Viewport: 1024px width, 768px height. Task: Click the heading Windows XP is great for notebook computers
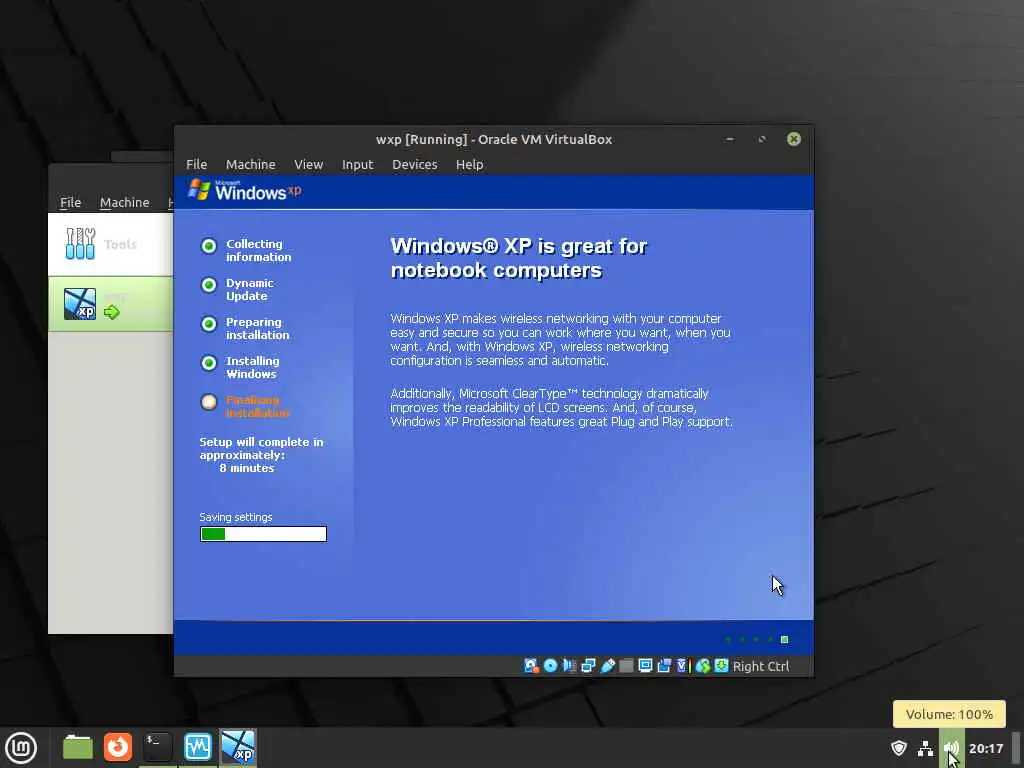point(519,258)
